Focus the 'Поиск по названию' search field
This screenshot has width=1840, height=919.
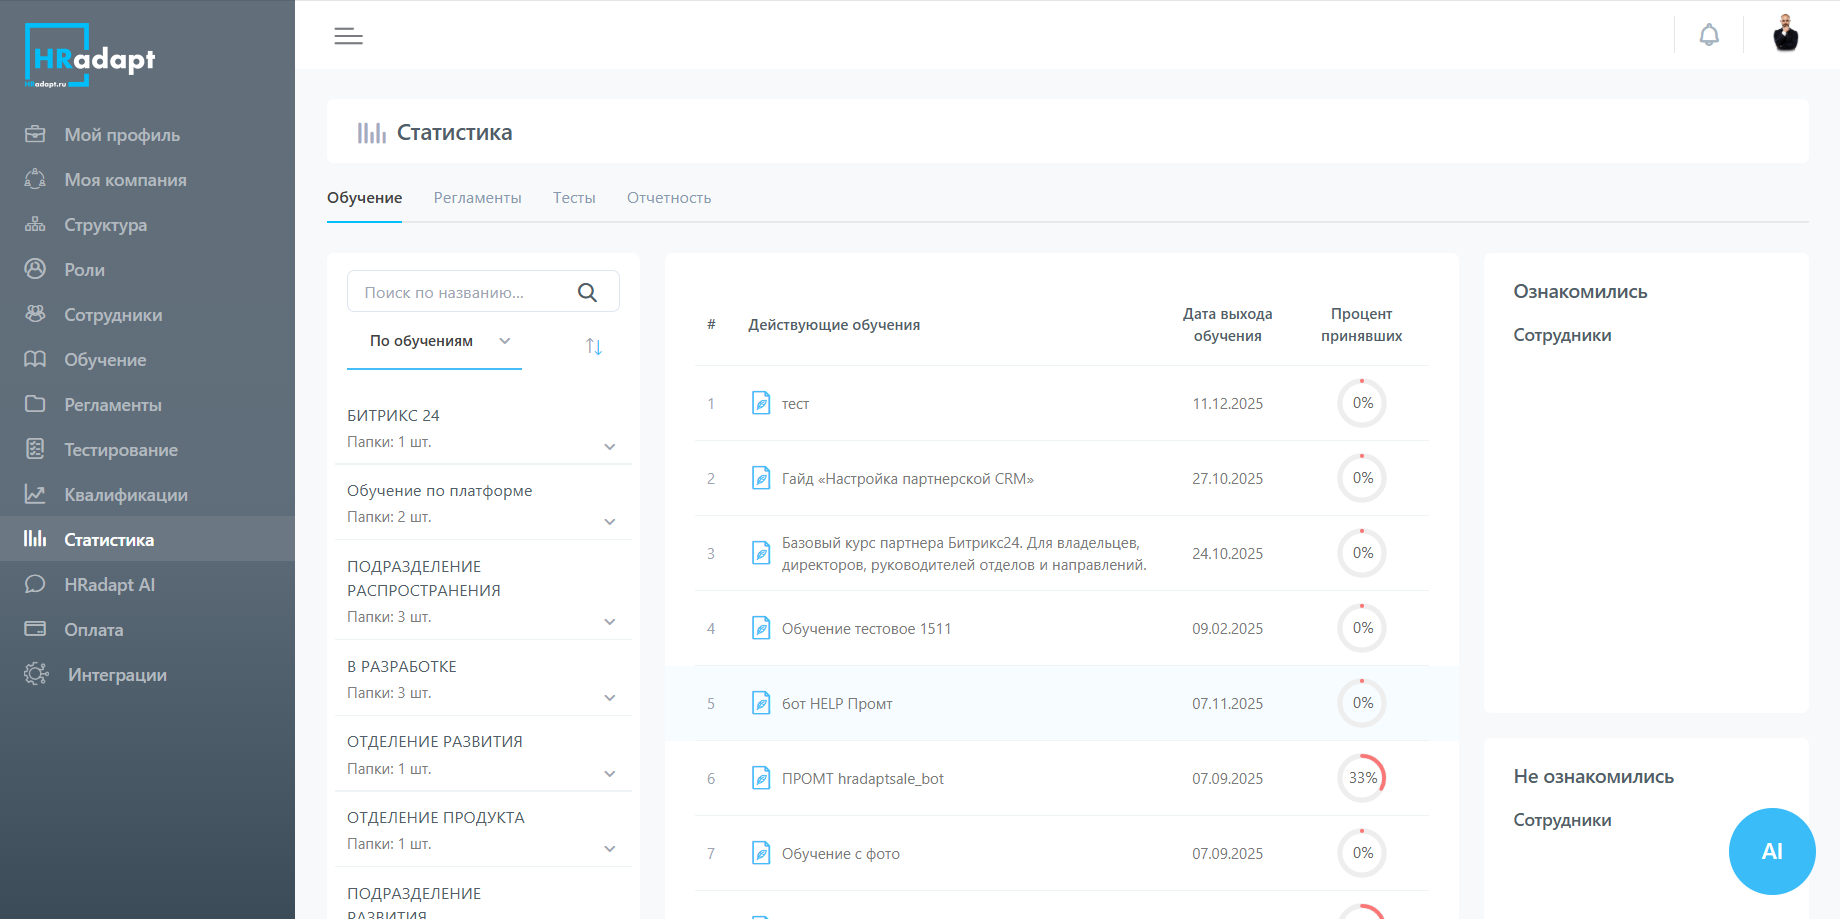[x=460, y=292]
